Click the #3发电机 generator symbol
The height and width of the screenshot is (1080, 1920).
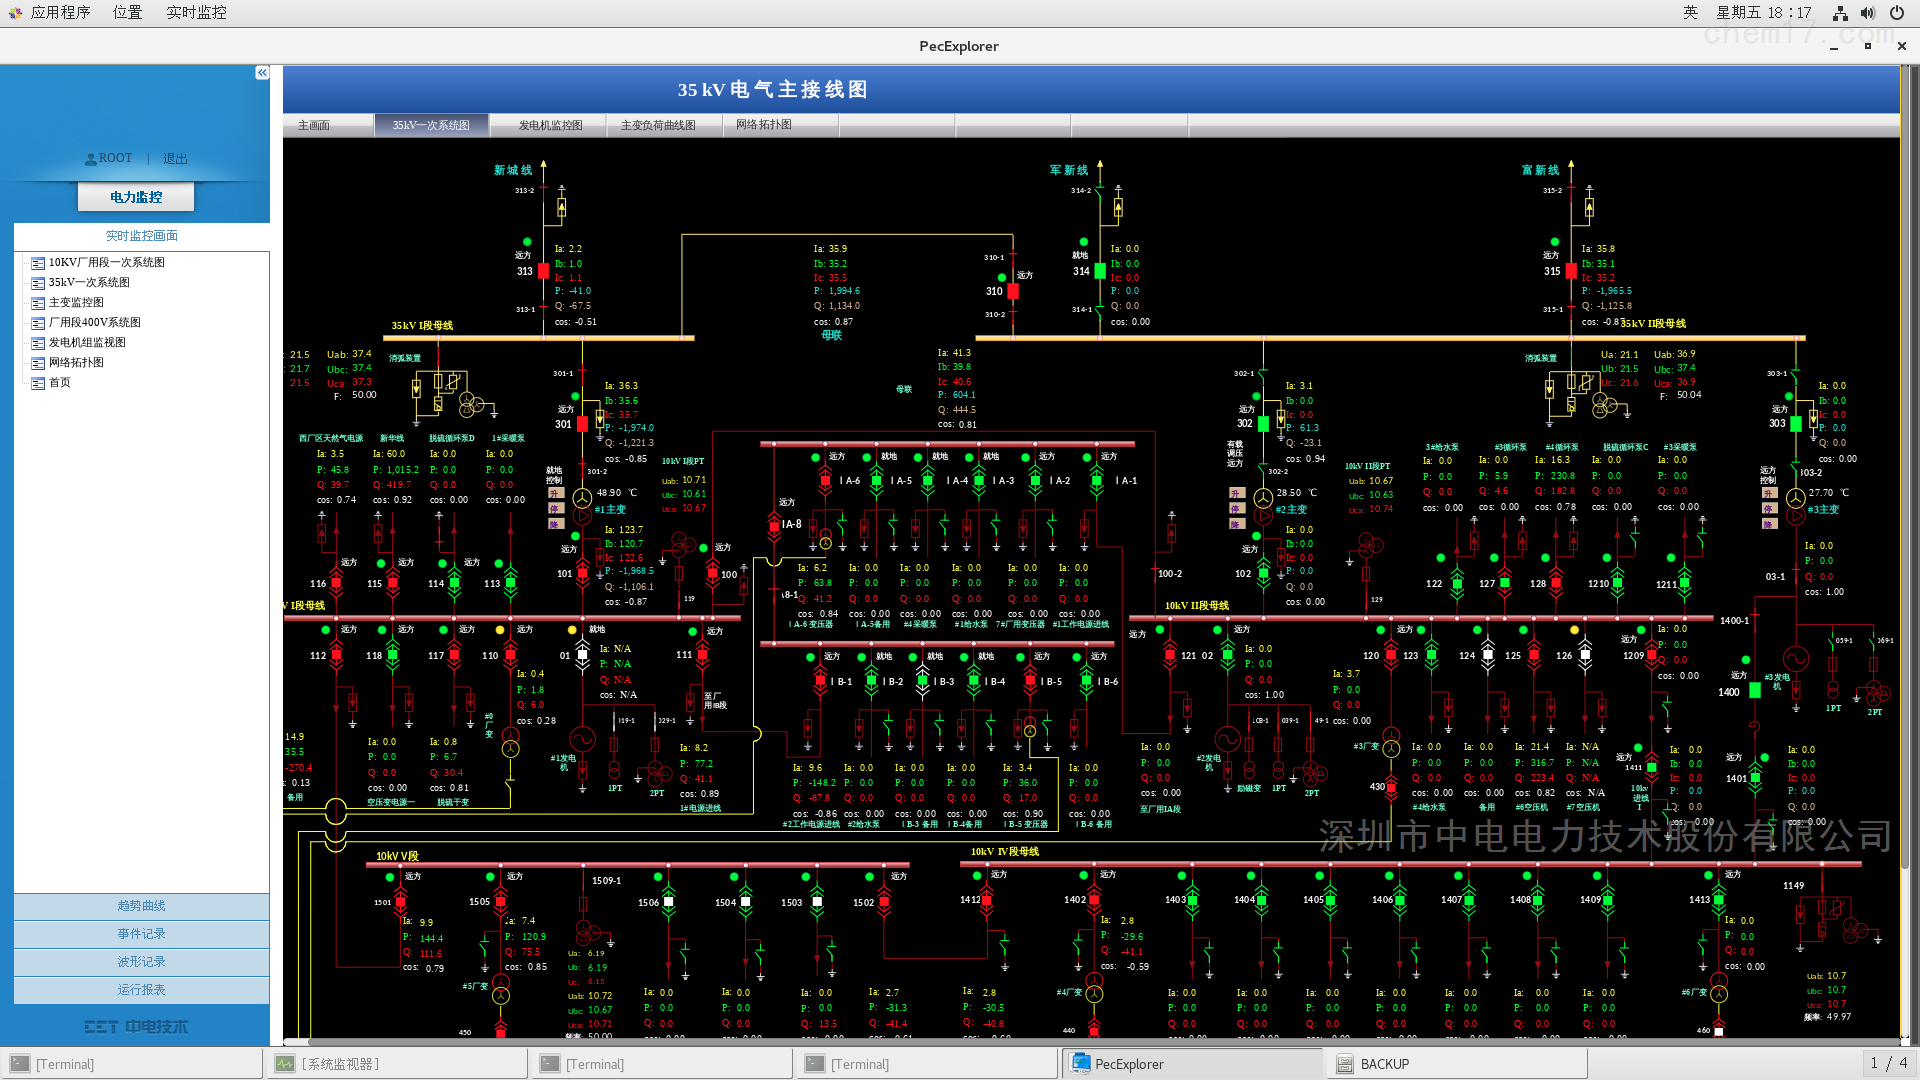tap(1796, 658)
